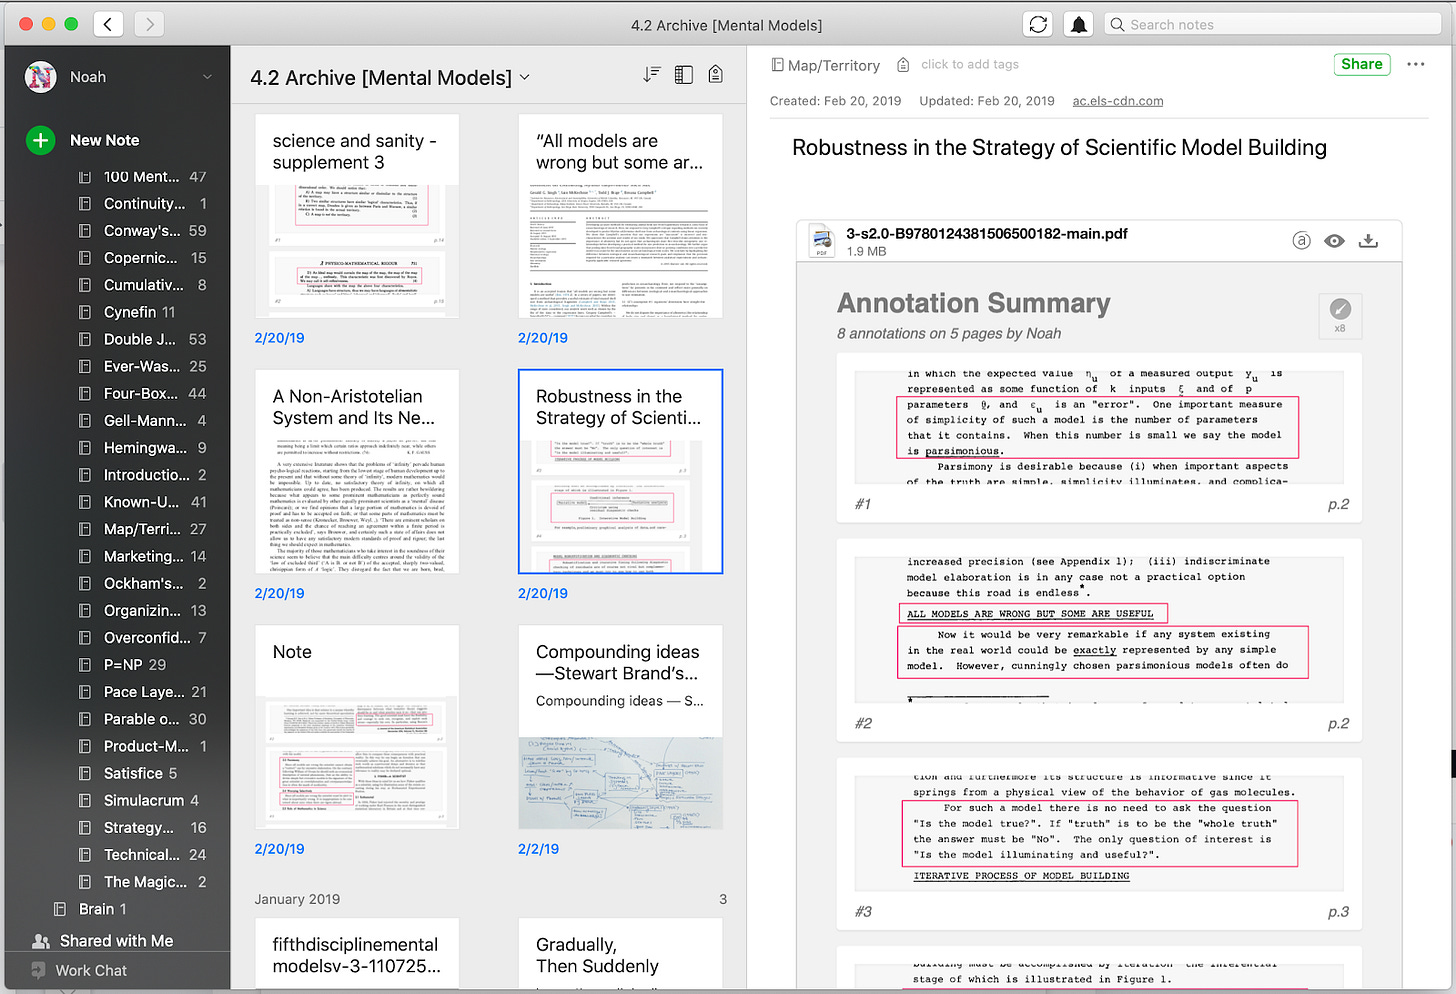Select the 'Overconfid...' notebook
The height and width of the screenshot is (994, 1456).
click(x=143, y=638)
